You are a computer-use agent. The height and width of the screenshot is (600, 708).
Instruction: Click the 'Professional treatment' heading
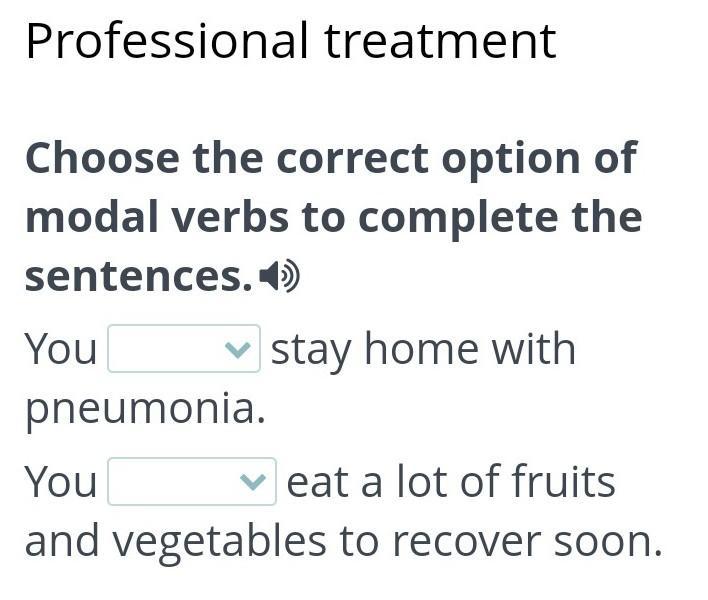[x=290, y=41]
